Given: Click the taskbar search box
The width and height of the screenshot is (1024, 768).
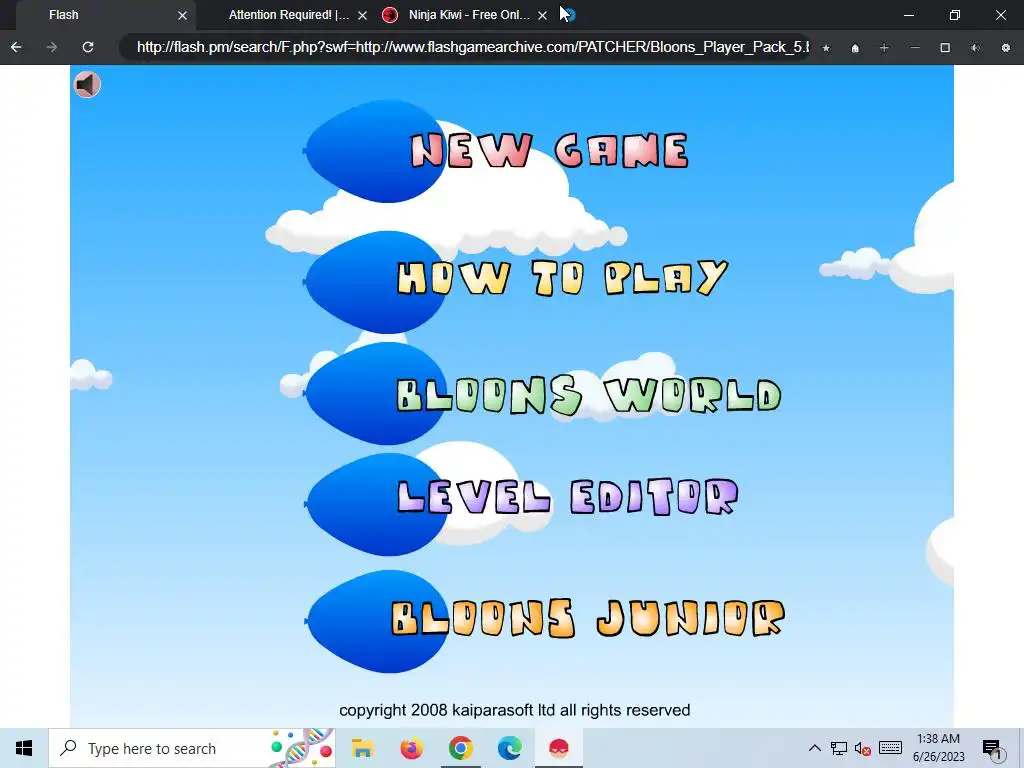Looking at the screenshot, I should [x=191, y=748].
